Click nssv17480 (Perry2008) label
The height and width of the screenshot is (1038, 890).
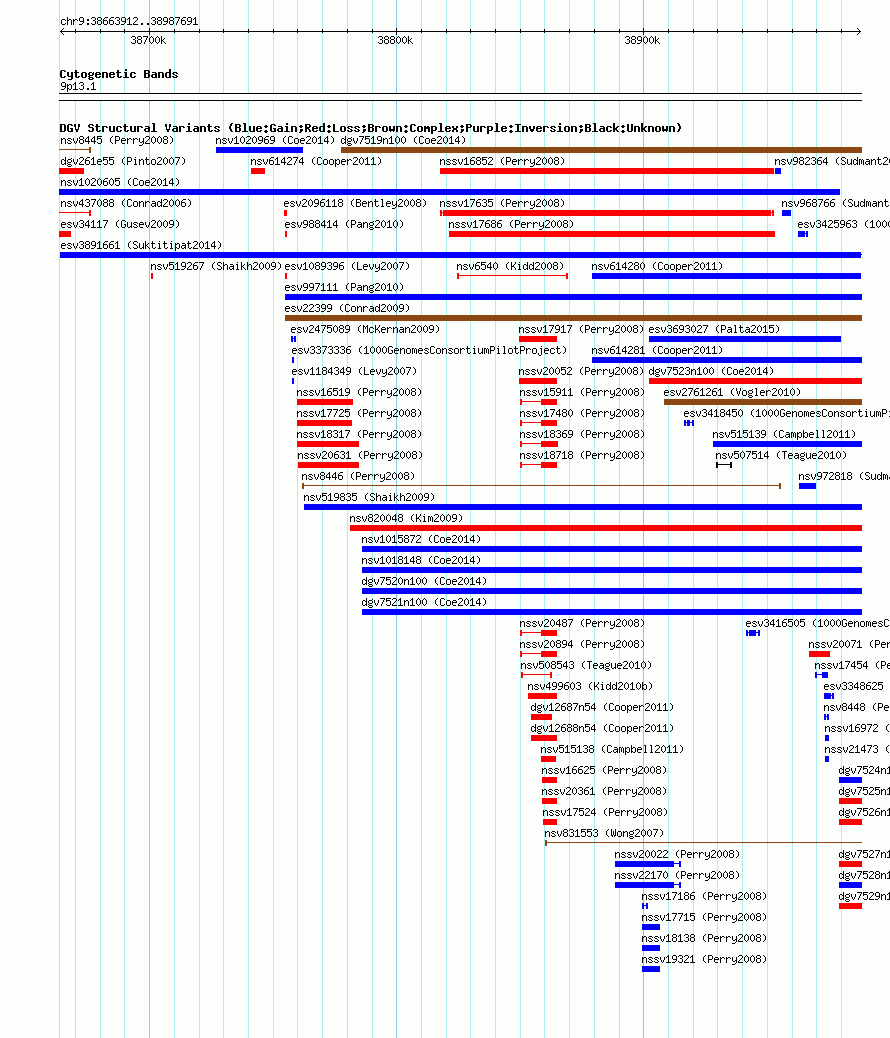[x=582, y=413]
